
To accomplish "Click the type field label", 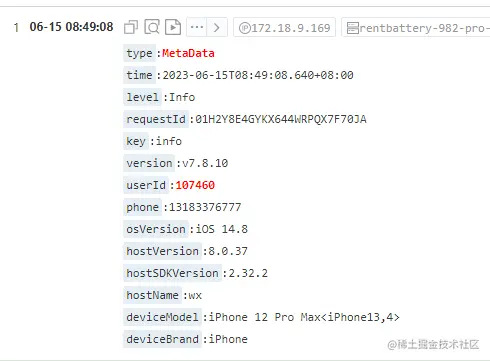I will pos(139,53).
